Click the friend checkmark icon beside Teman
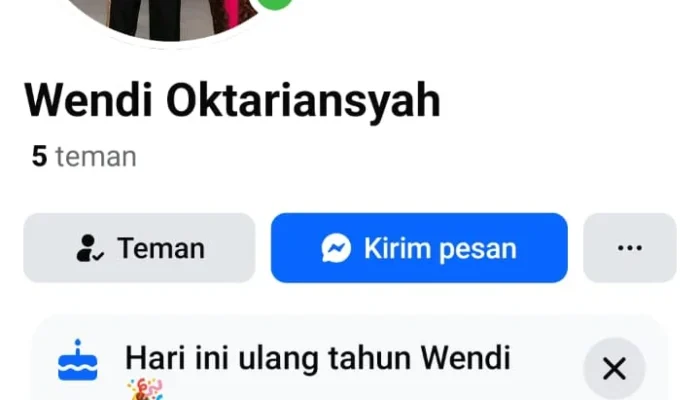The height and width of the screenshot is (400, 700). tap(90, 248)
